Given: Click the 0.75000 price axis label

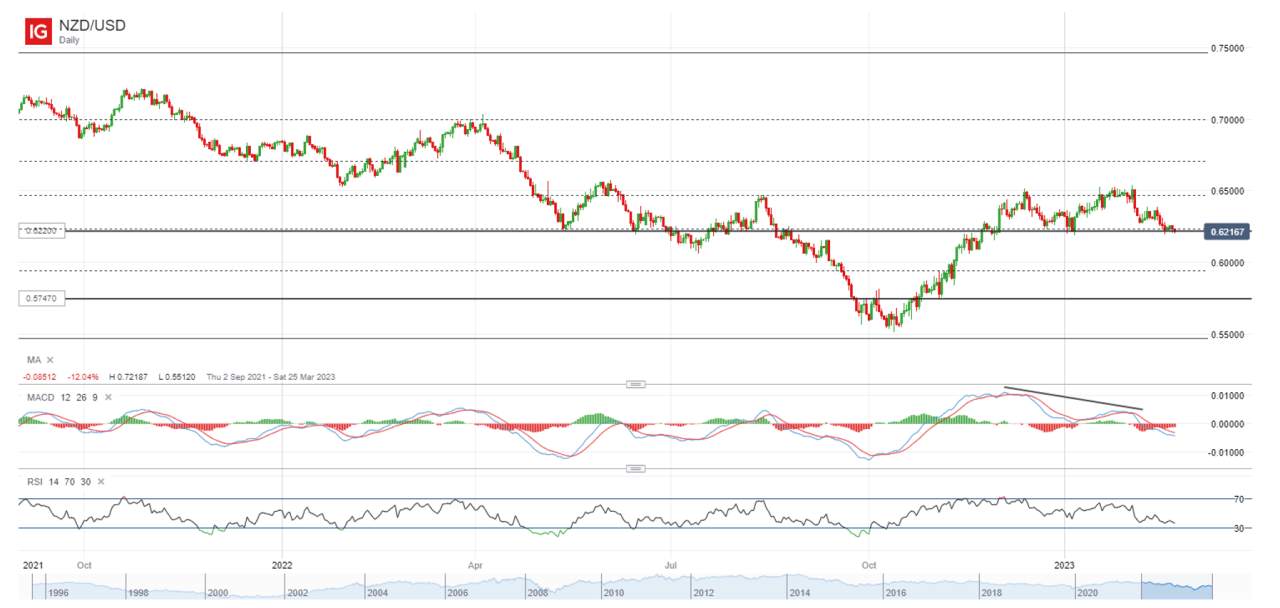Looking at the screenshot, I should 1228,48.
